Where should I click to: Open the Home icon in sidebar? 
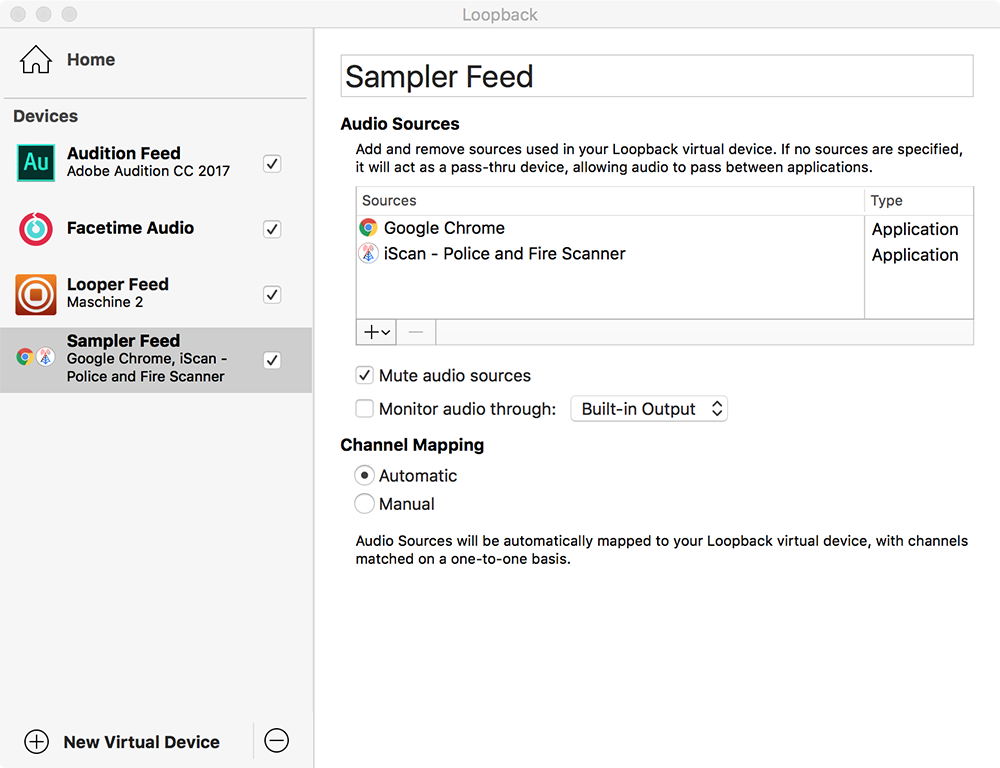35,59
